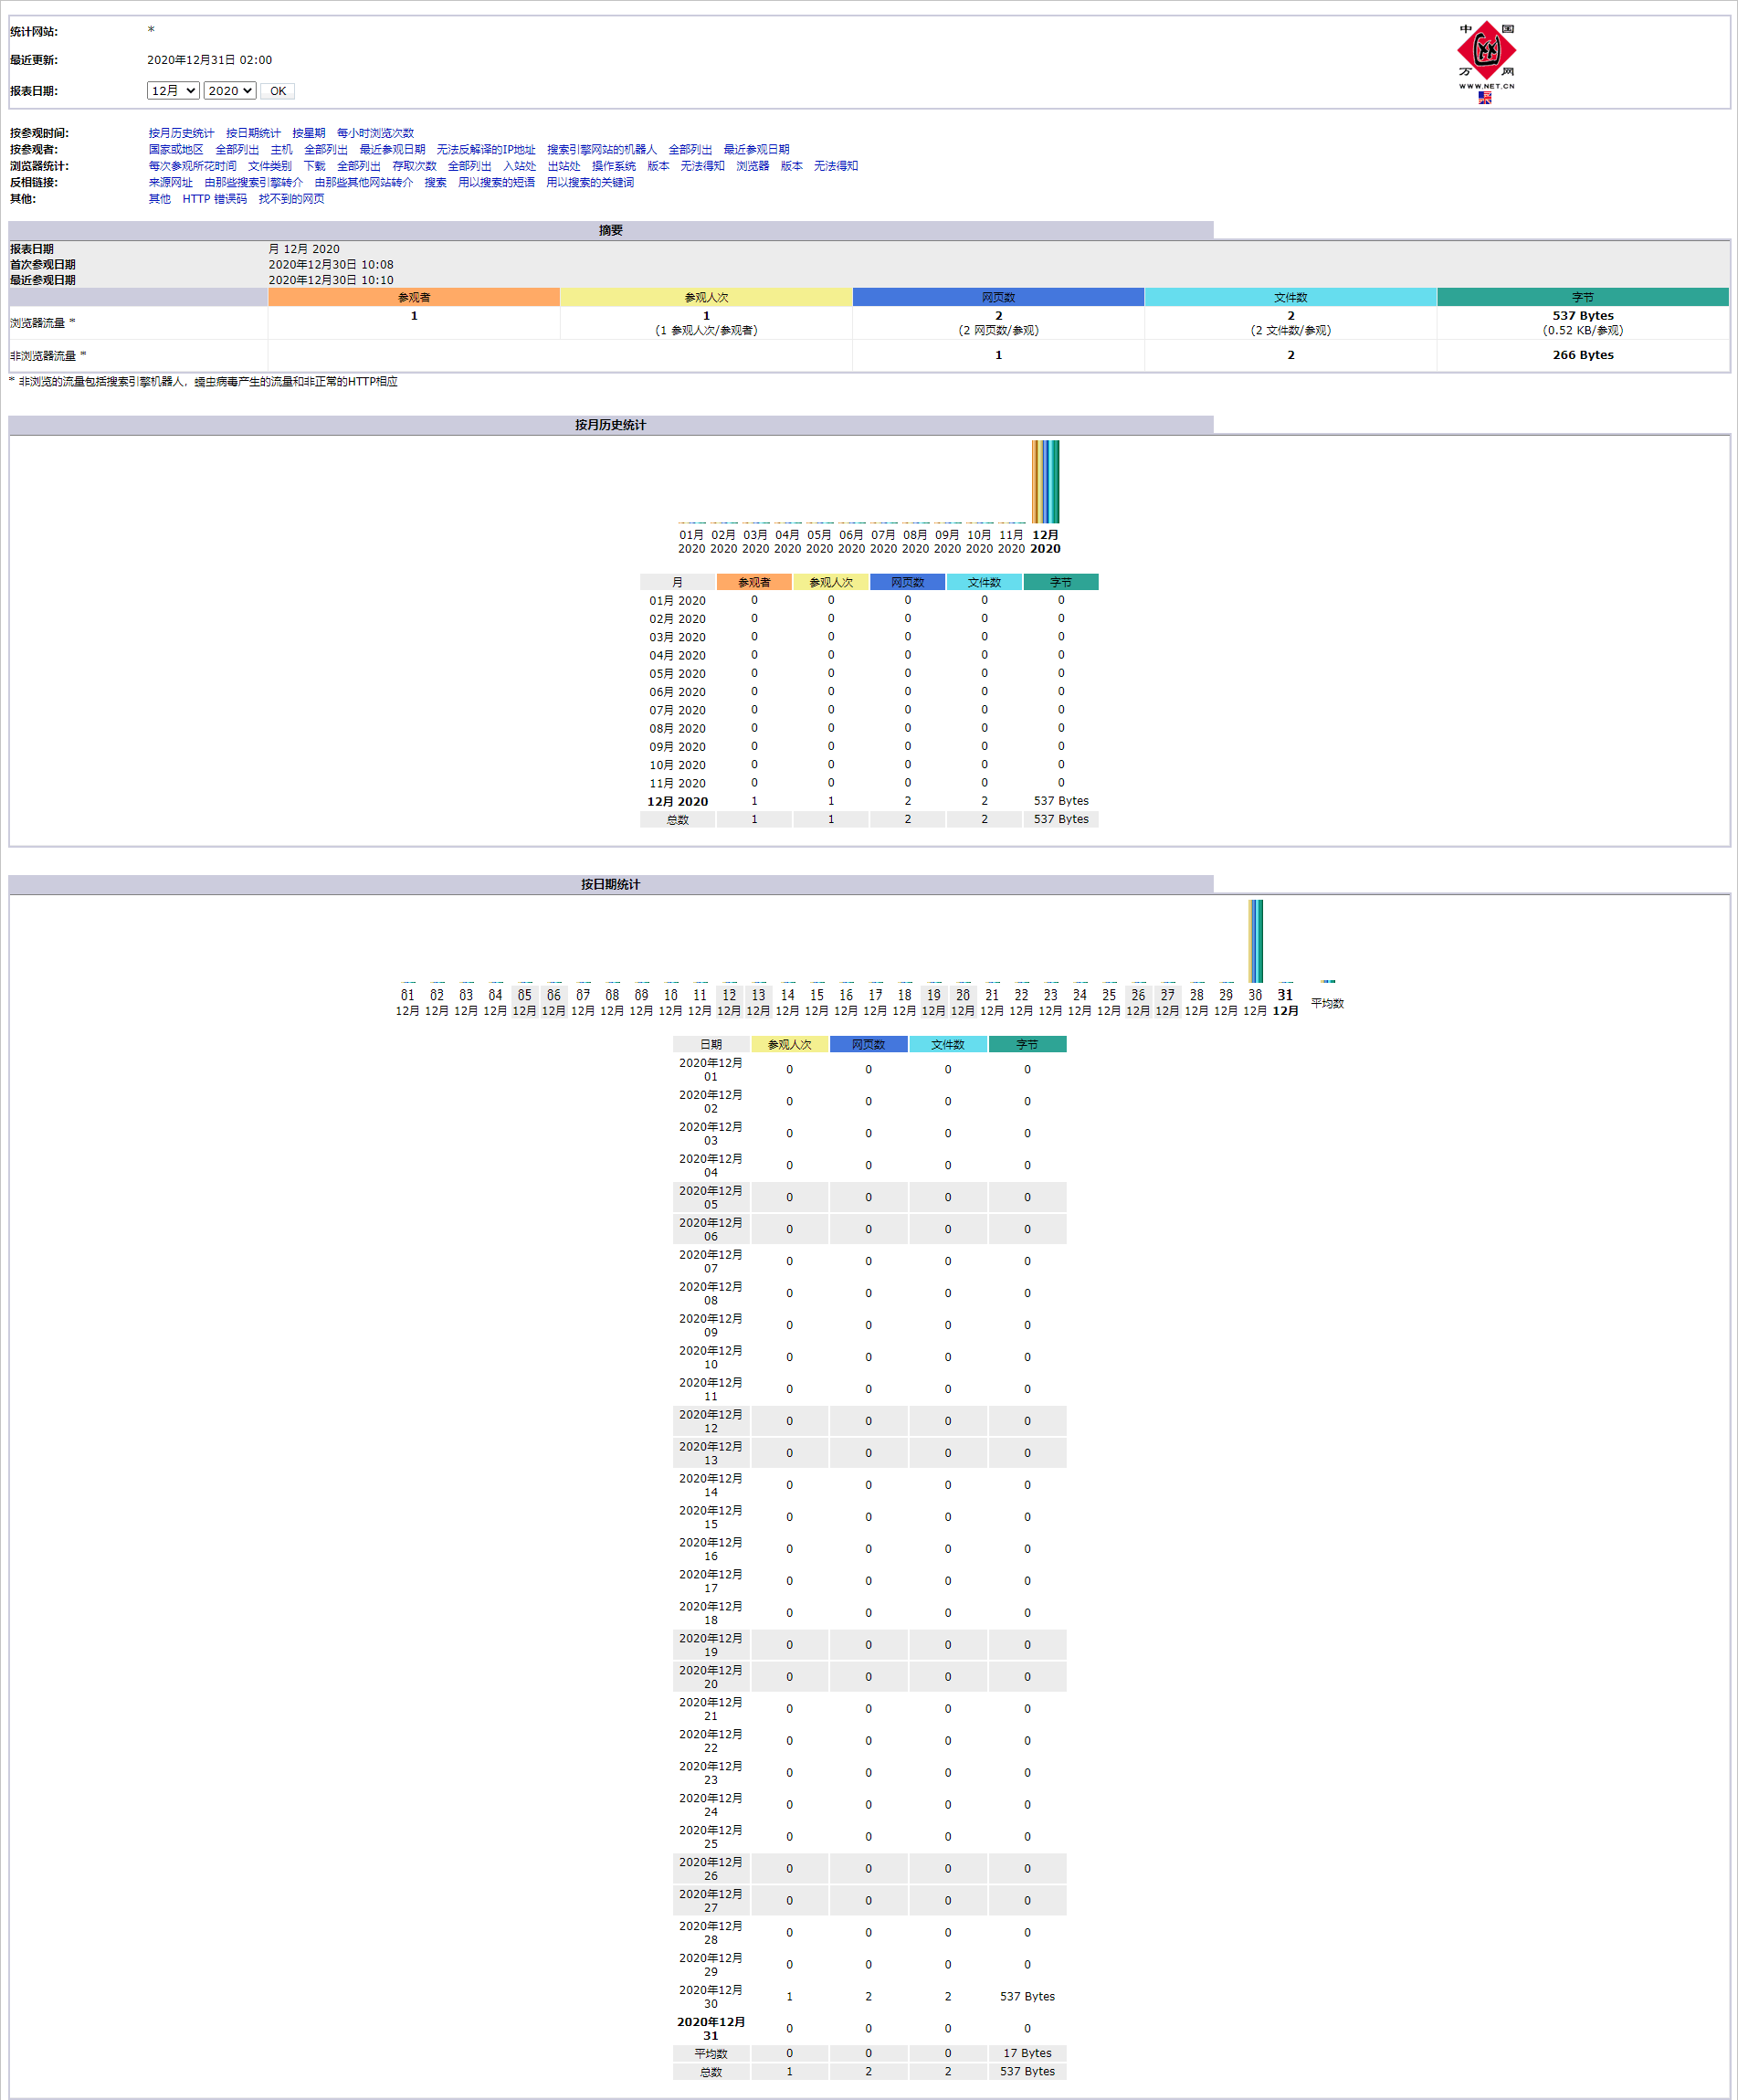Click the 最近参观日期 value 2020年12月30日 10:10
1738x2100 pixels.
pos(331,280)
